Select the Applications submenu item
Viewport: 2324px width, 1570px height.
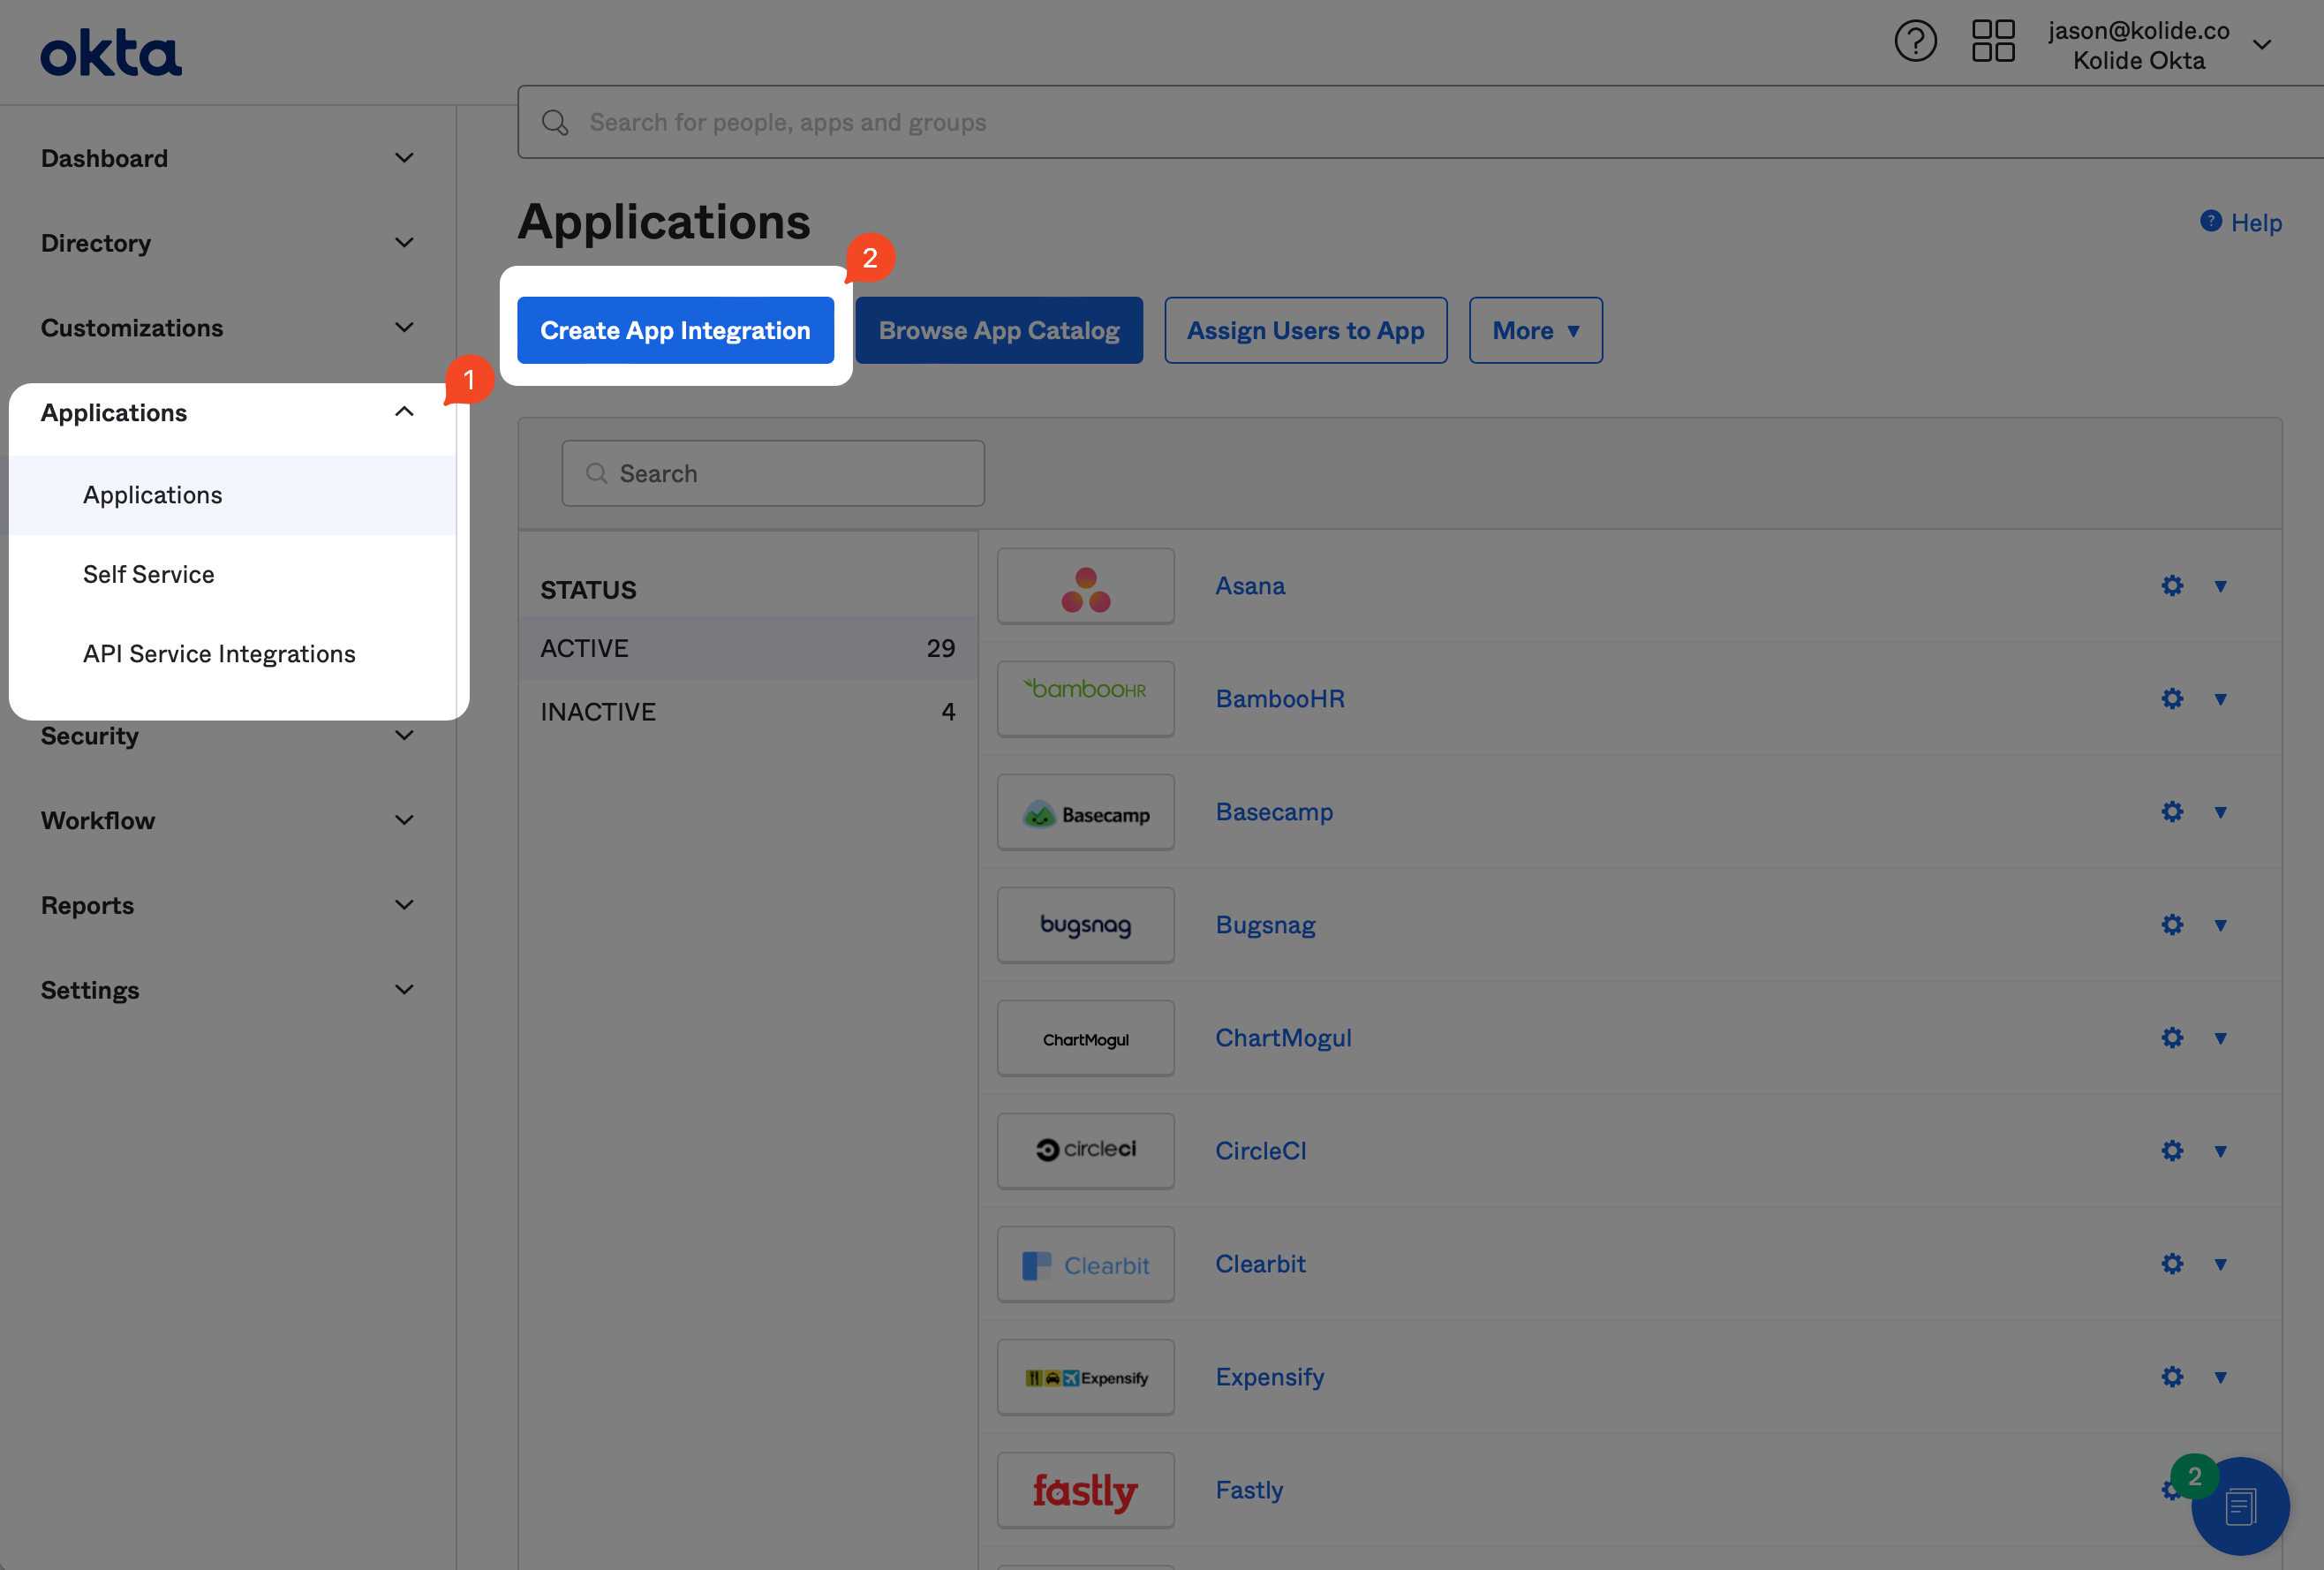[x=153, y=494]
